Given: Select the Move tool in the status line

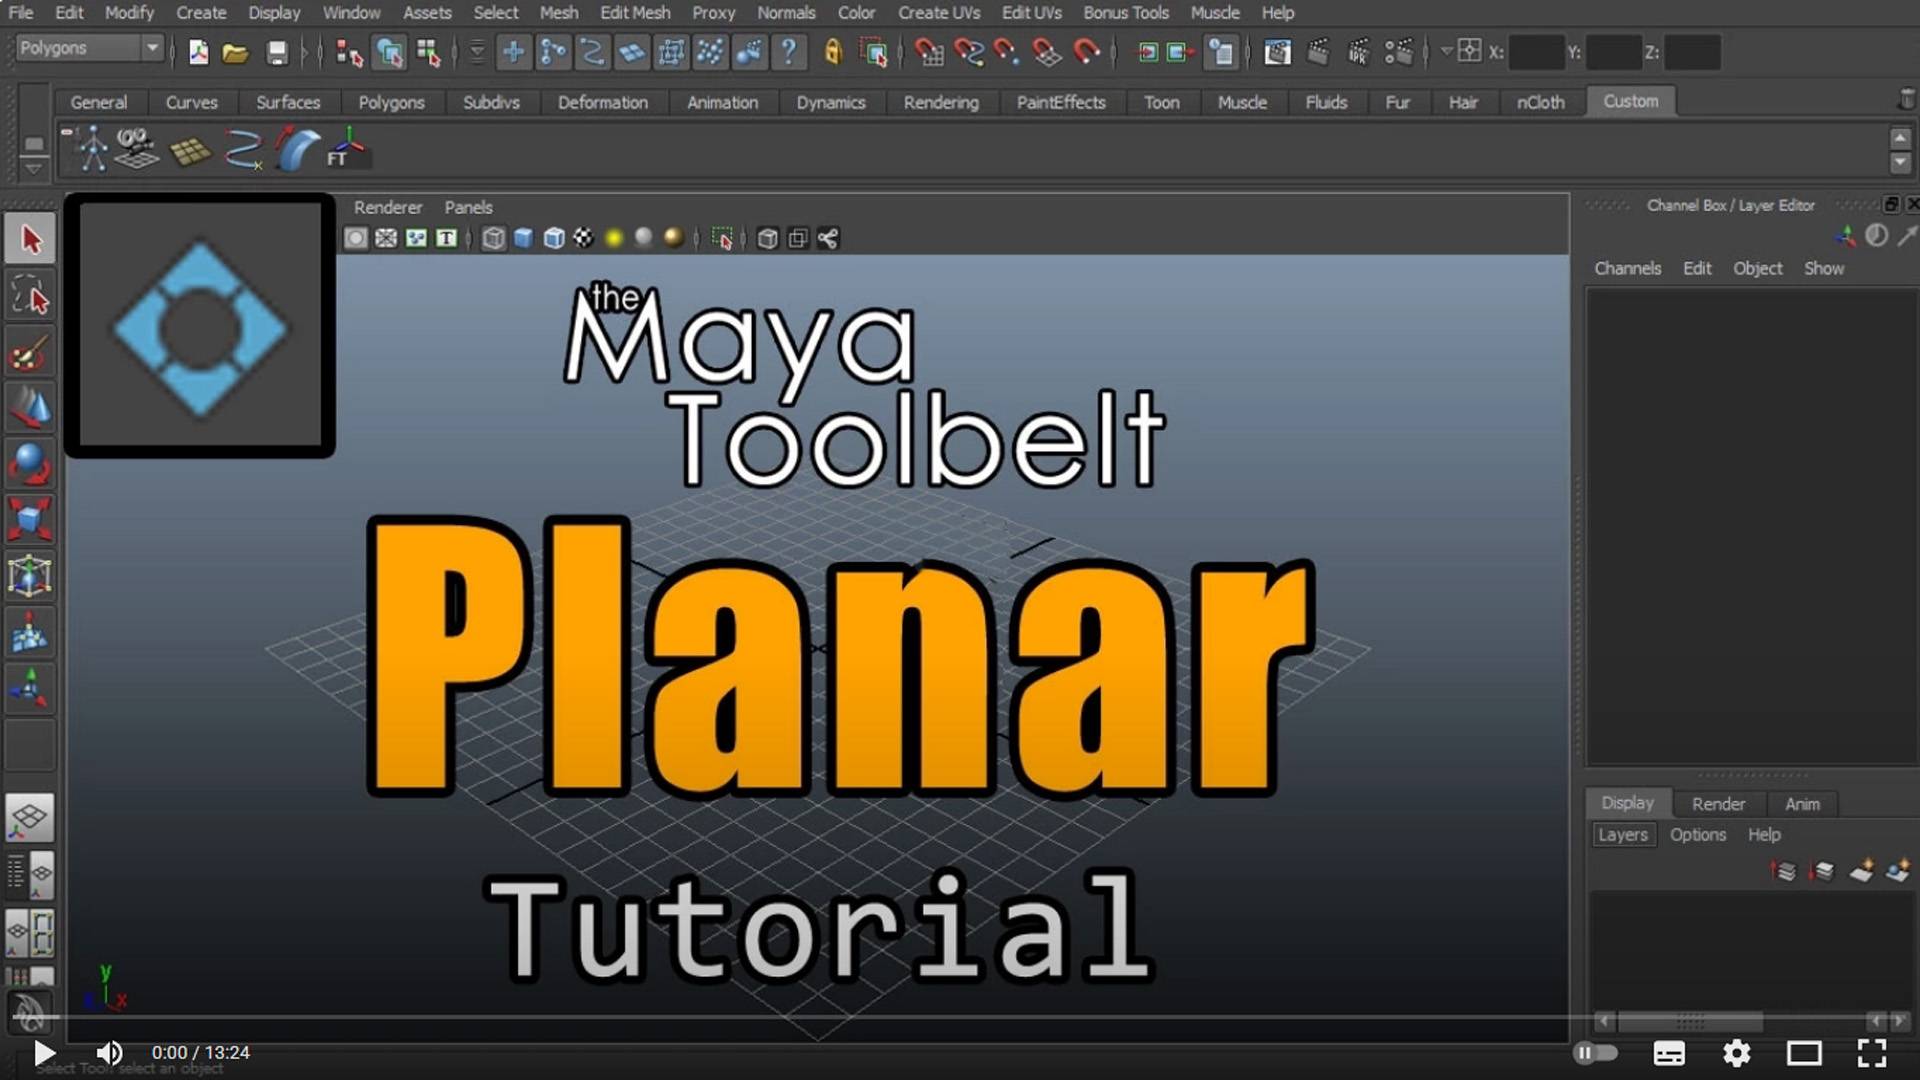Looking at the screenshot, I should click(30, 405).
